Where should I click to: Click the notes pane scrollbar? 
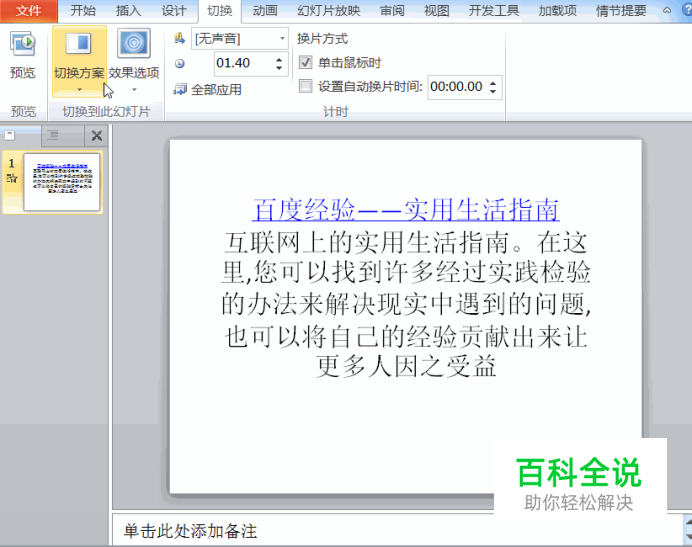[688, 529]
